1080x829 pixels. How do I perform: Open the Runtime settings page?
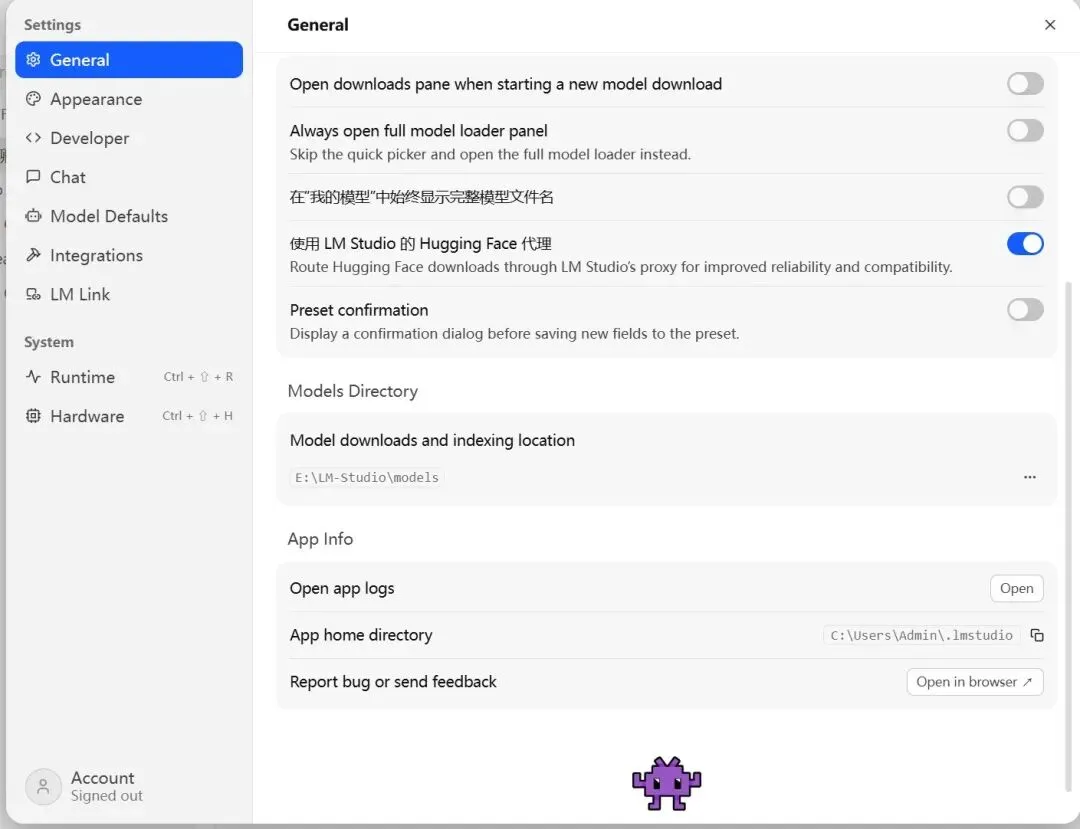[82, 377]
